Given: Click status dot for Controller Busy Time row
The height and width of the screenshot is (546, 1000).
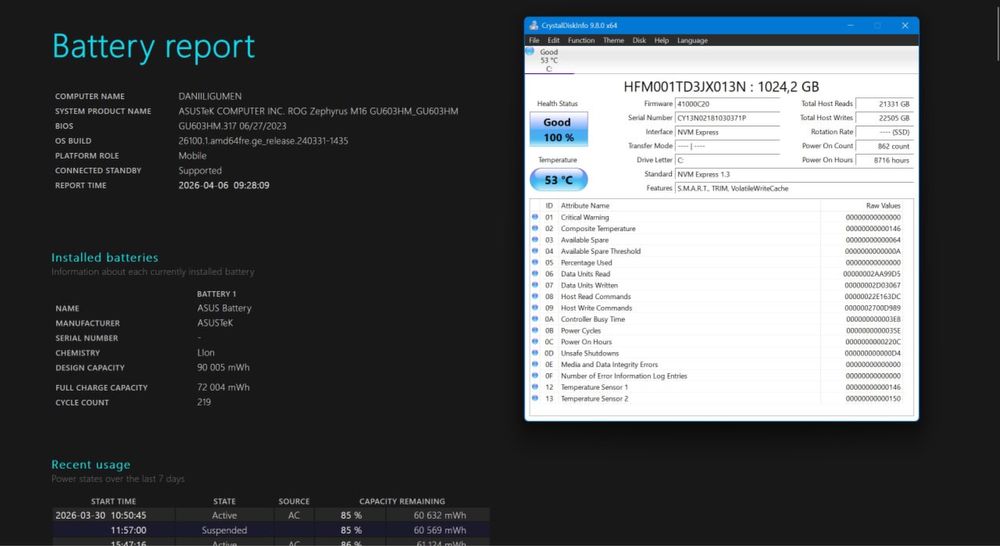Looking at the screenshot, I should coord(535,319).
